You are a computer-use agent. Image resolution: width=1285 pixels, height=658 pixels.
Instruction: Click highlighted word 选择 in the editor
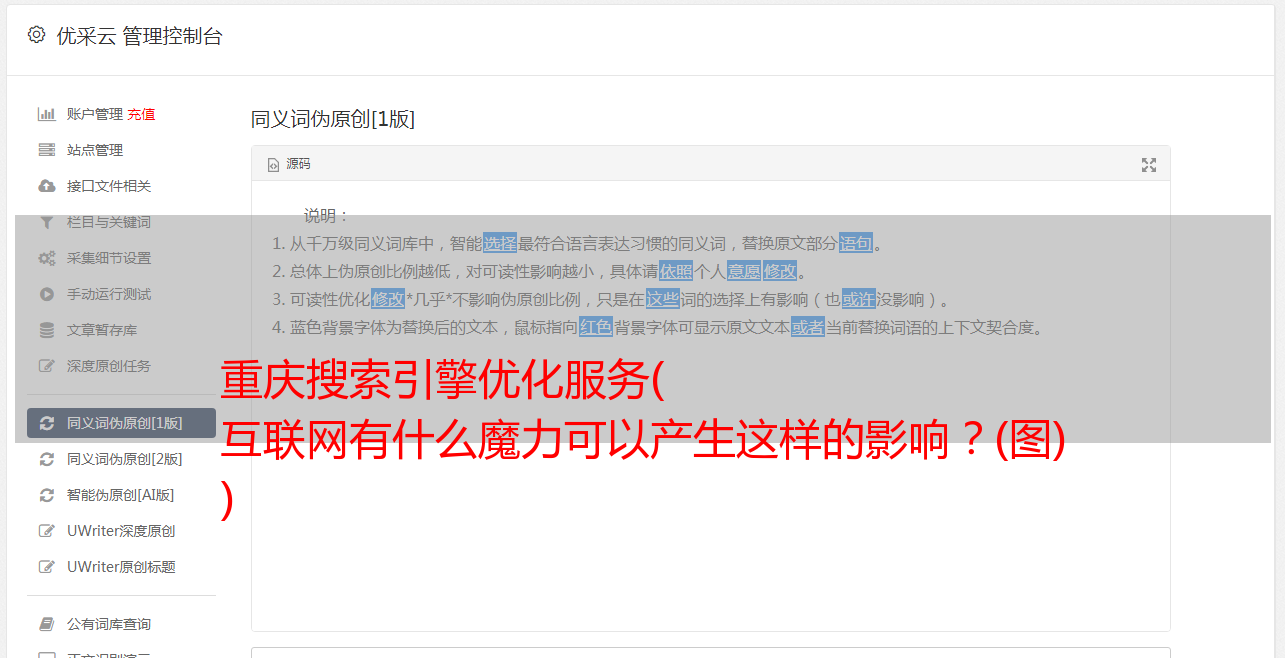coord(500,243)
